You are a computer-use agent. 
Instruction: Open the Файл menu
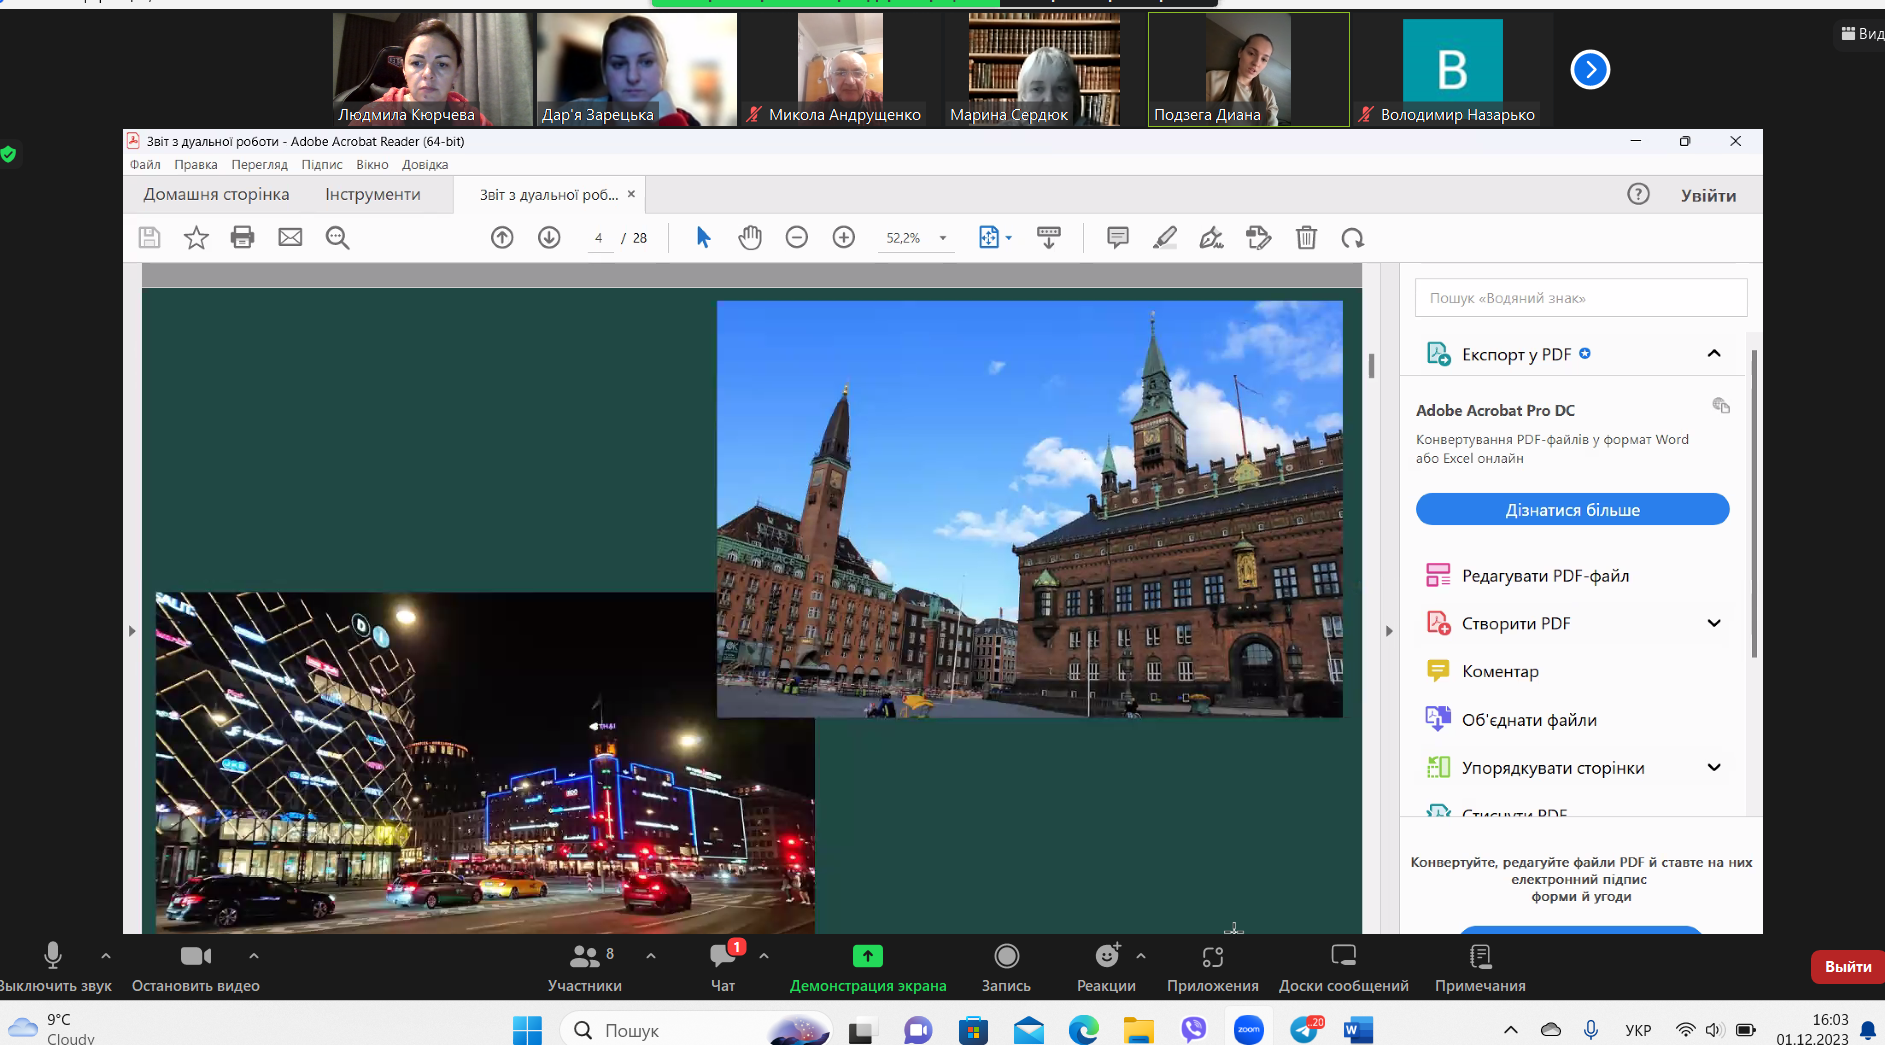(145, 165)
